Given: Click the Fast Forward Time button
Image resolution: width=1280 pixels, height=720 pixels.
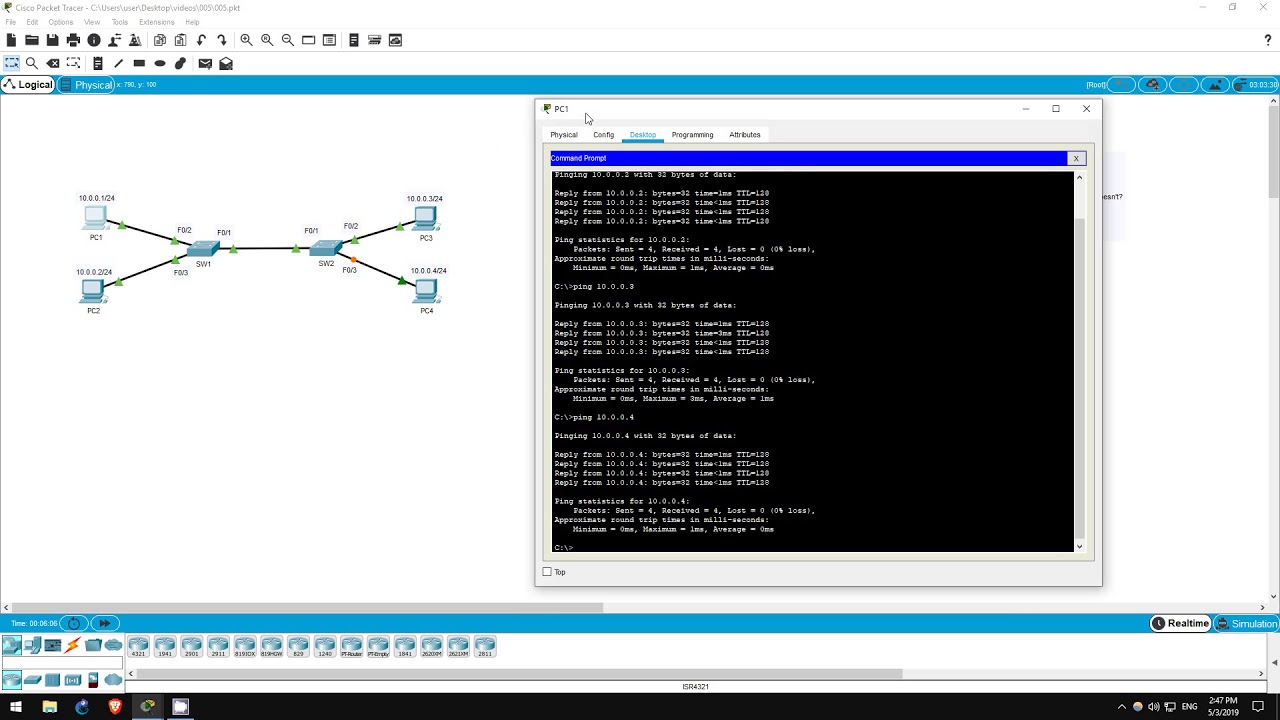Looking at the screenshot, I should coord(104,623).
